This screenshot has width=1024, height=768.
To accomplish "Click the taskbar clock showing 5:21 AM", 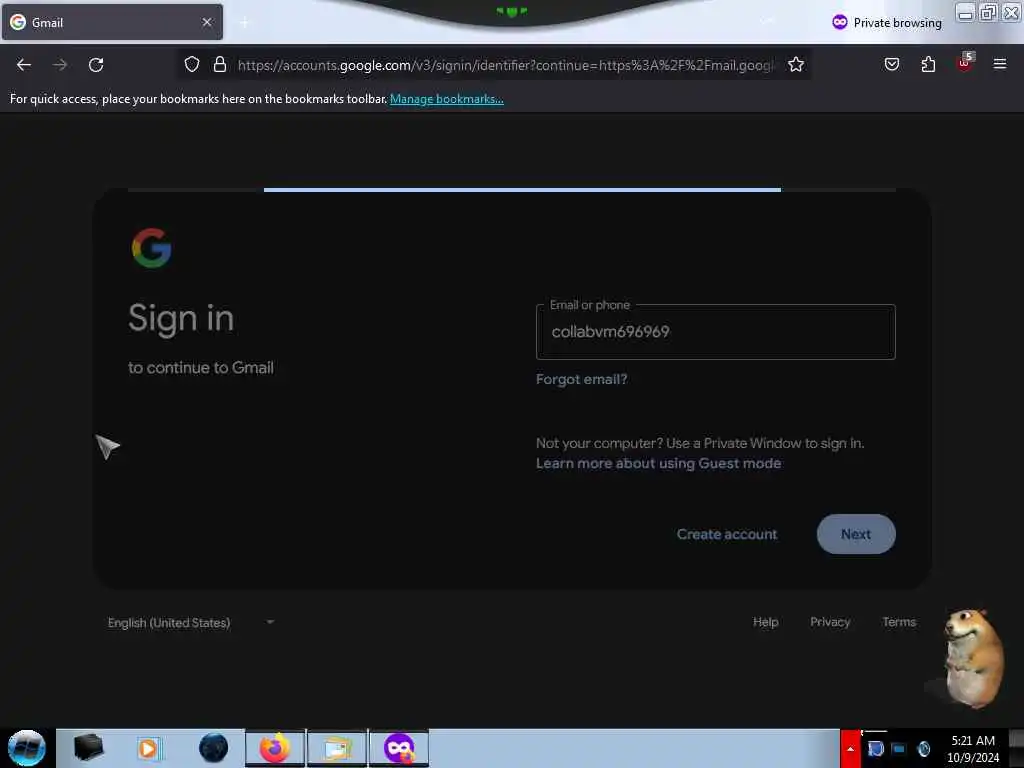I will [x=973, y=748].
